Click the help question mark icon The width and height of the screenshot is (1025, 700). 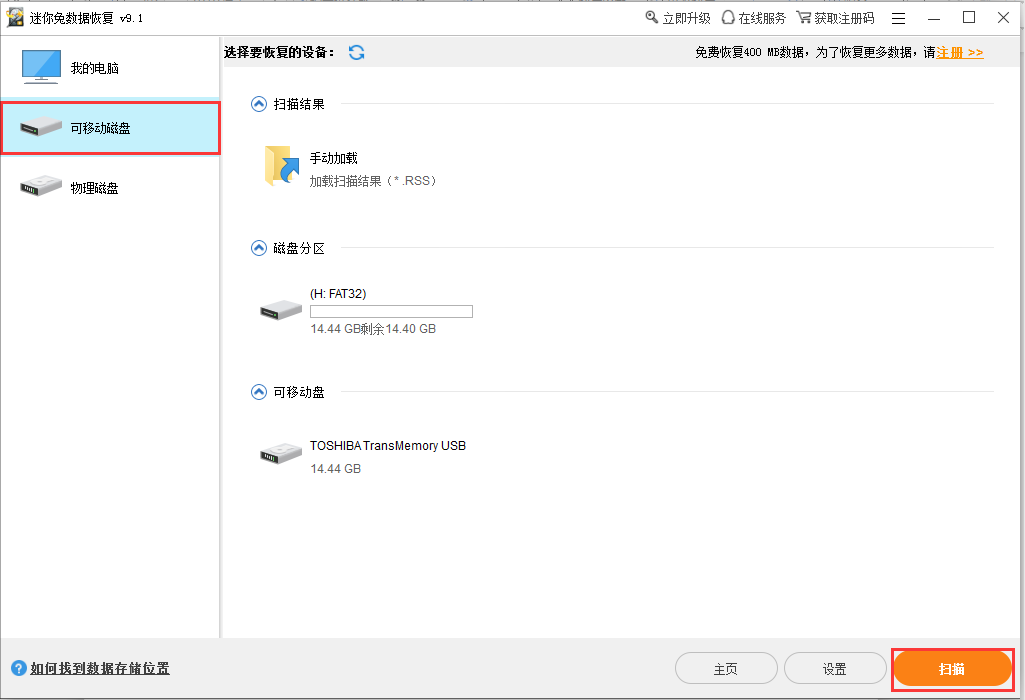tap(18, 668)
